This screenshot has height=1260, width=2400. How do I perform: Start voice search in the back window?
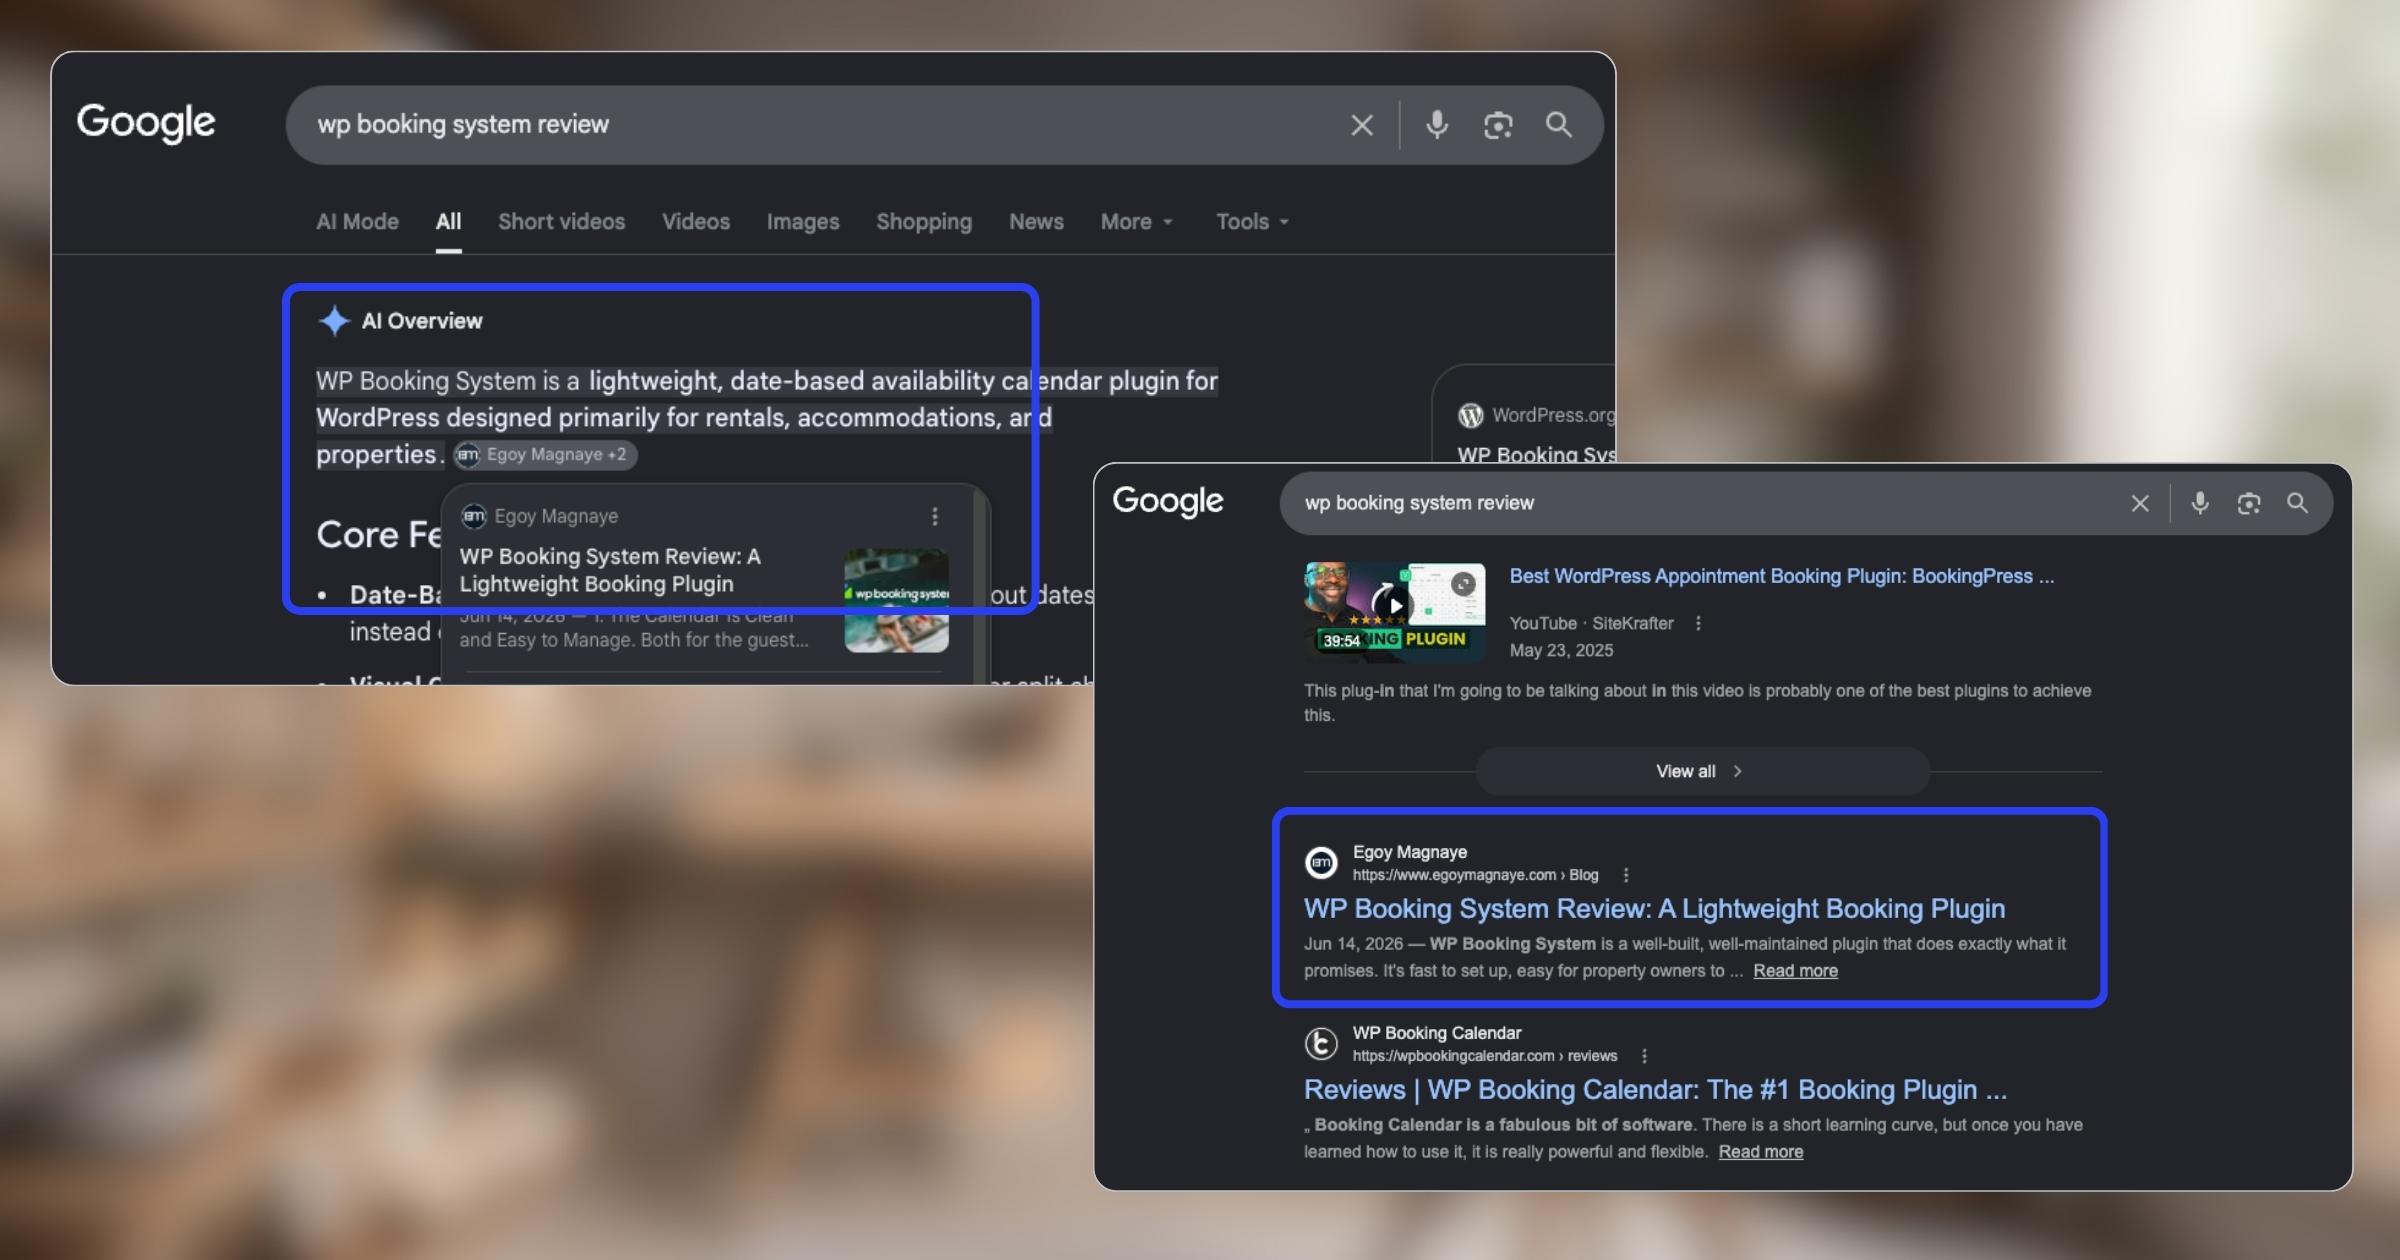click(x=1437, y=124)
